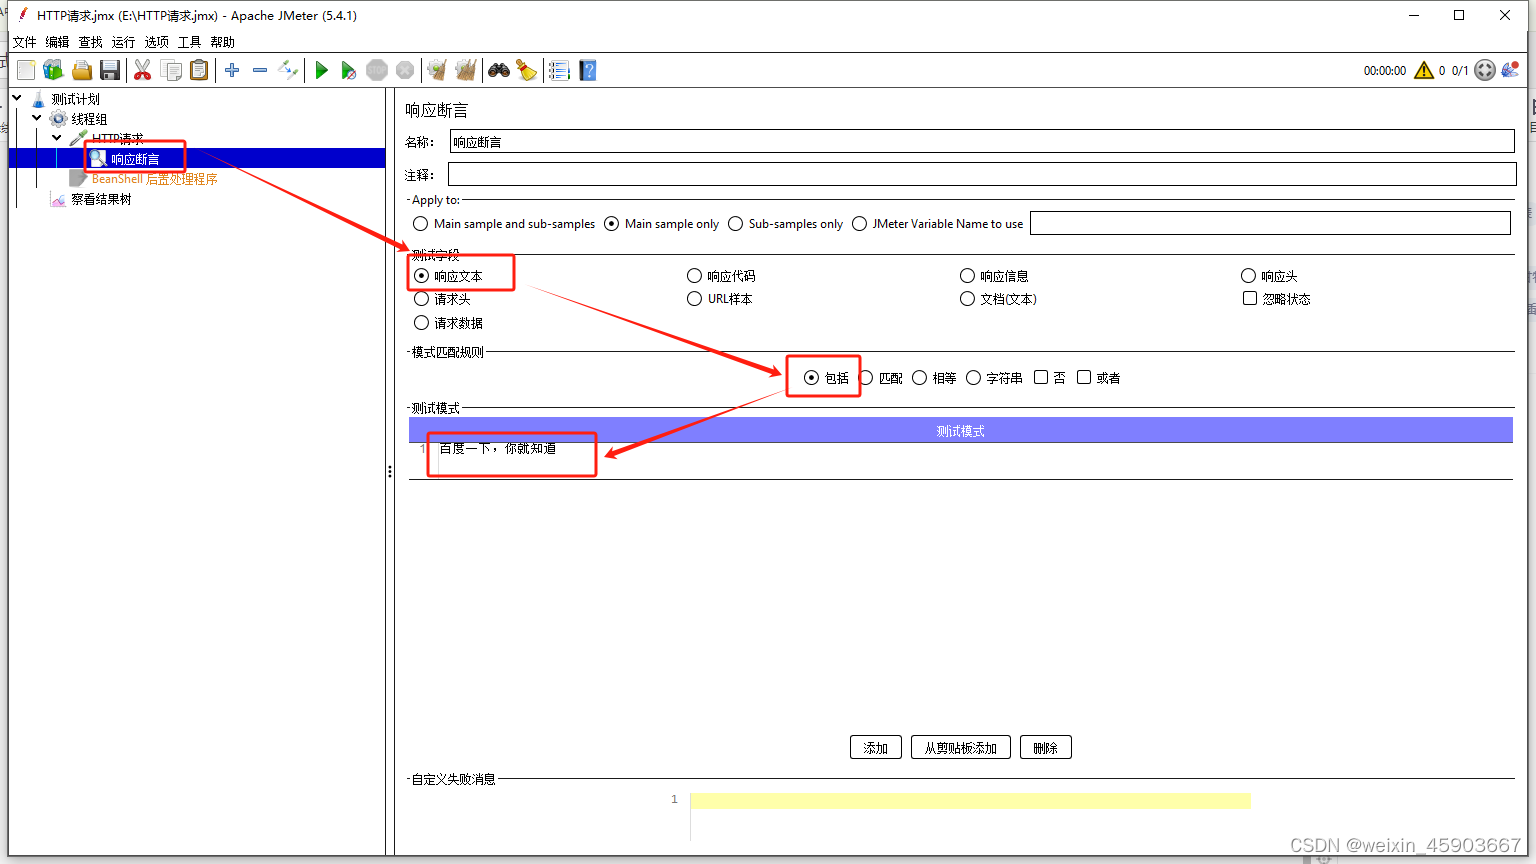Click the JMeter feather icon at top right

pyautogui.click(x=1510, y=70)
